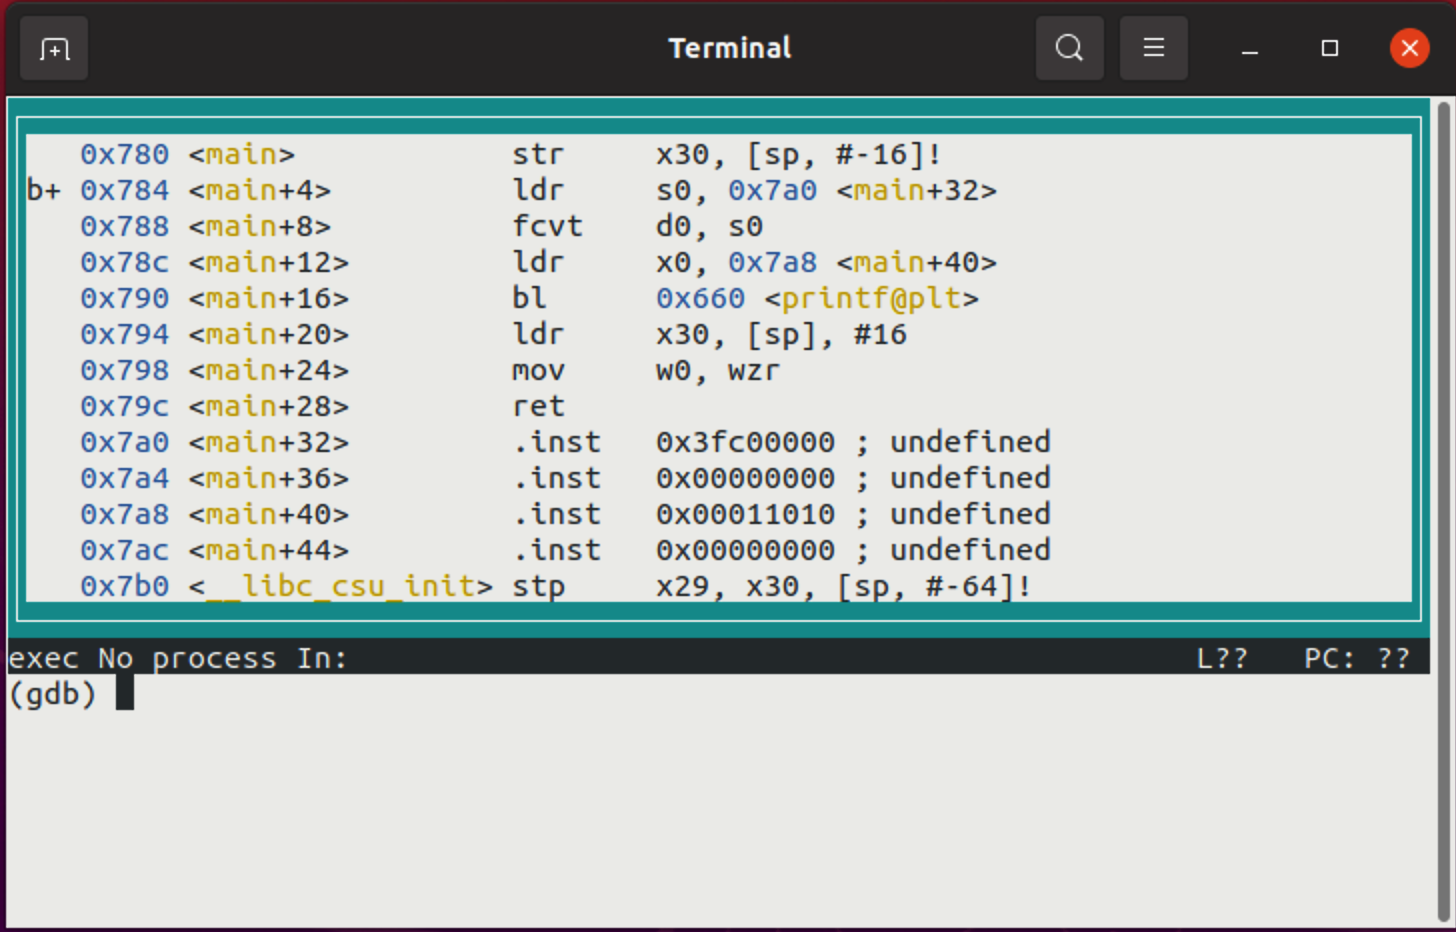Select value 0x3fc00000 in .inst line
The width and height of the screenshot is (1456, 932).
tap(745, 442)
